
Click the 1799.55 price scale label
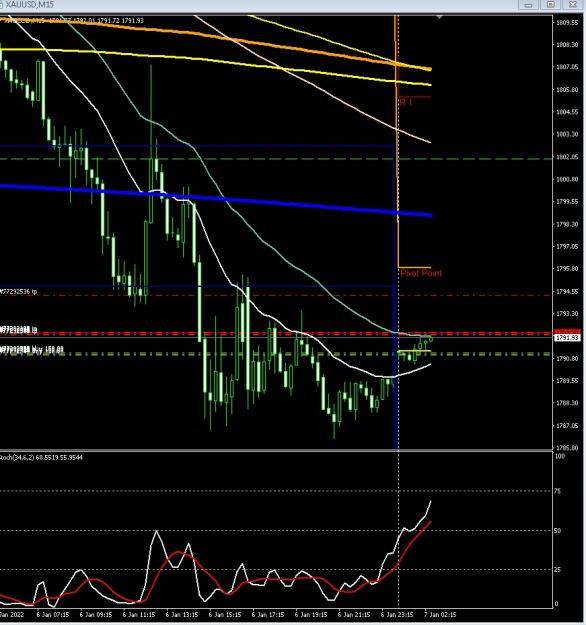tap(567, 202)
